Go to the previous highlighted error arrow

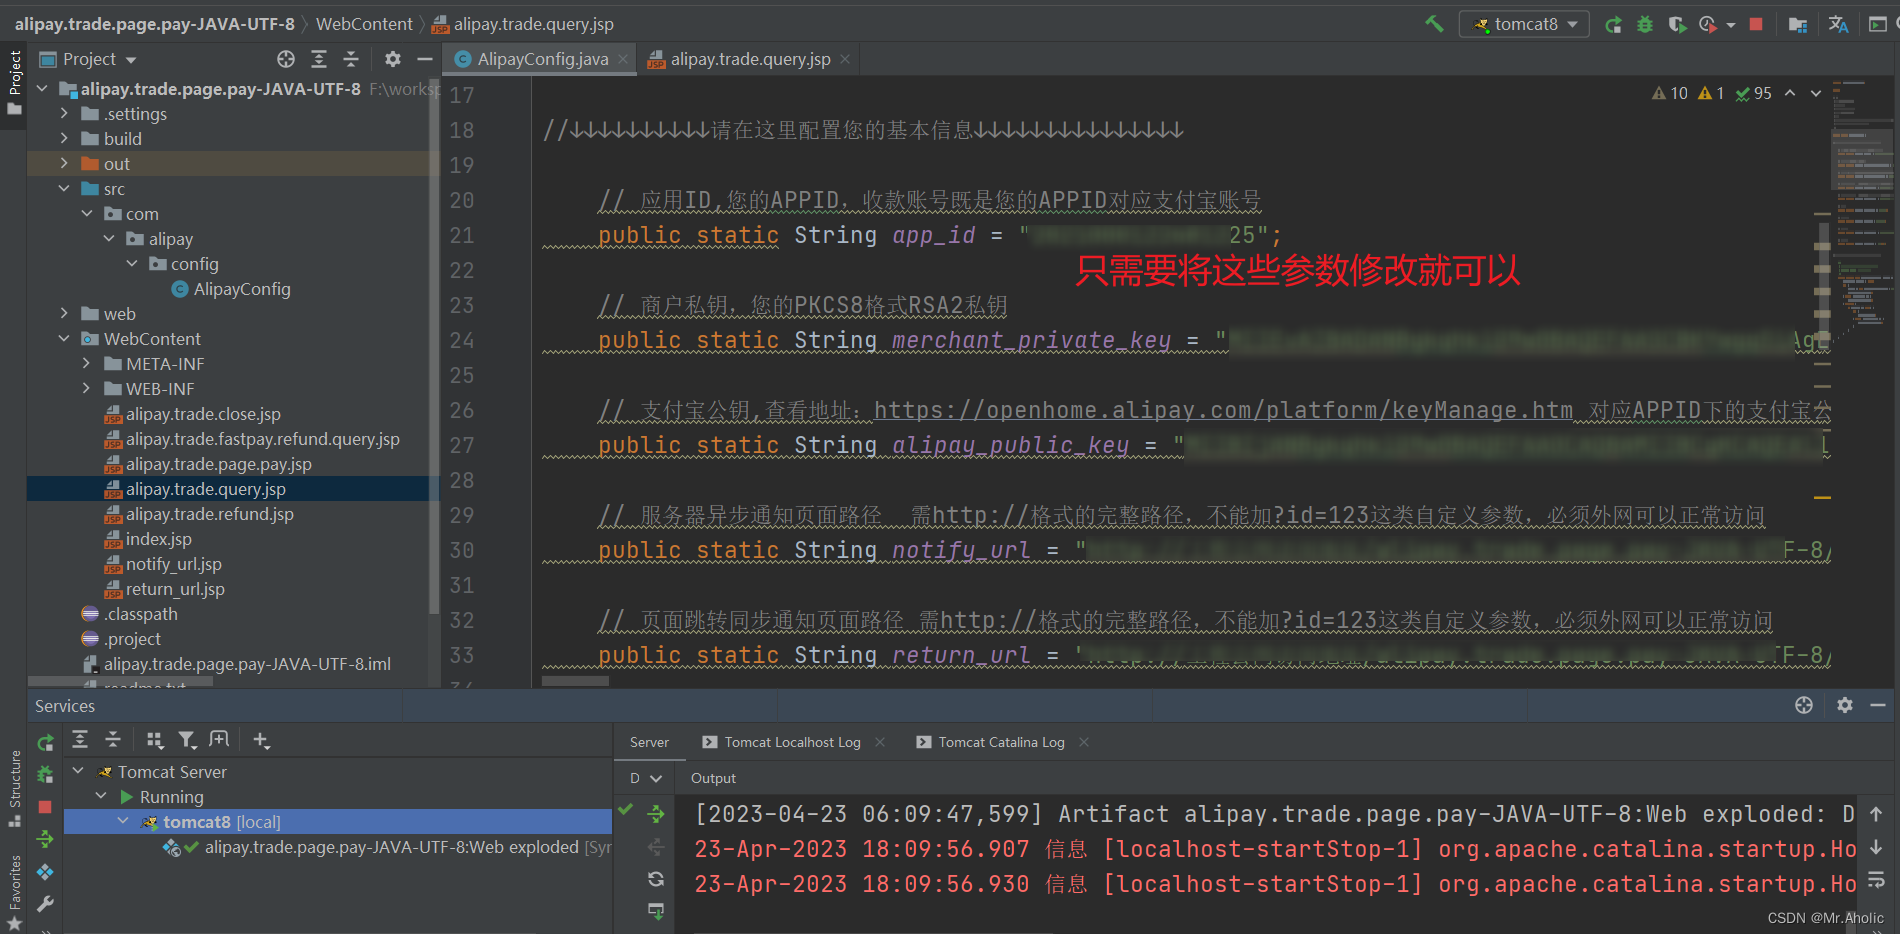[1790, 93]
